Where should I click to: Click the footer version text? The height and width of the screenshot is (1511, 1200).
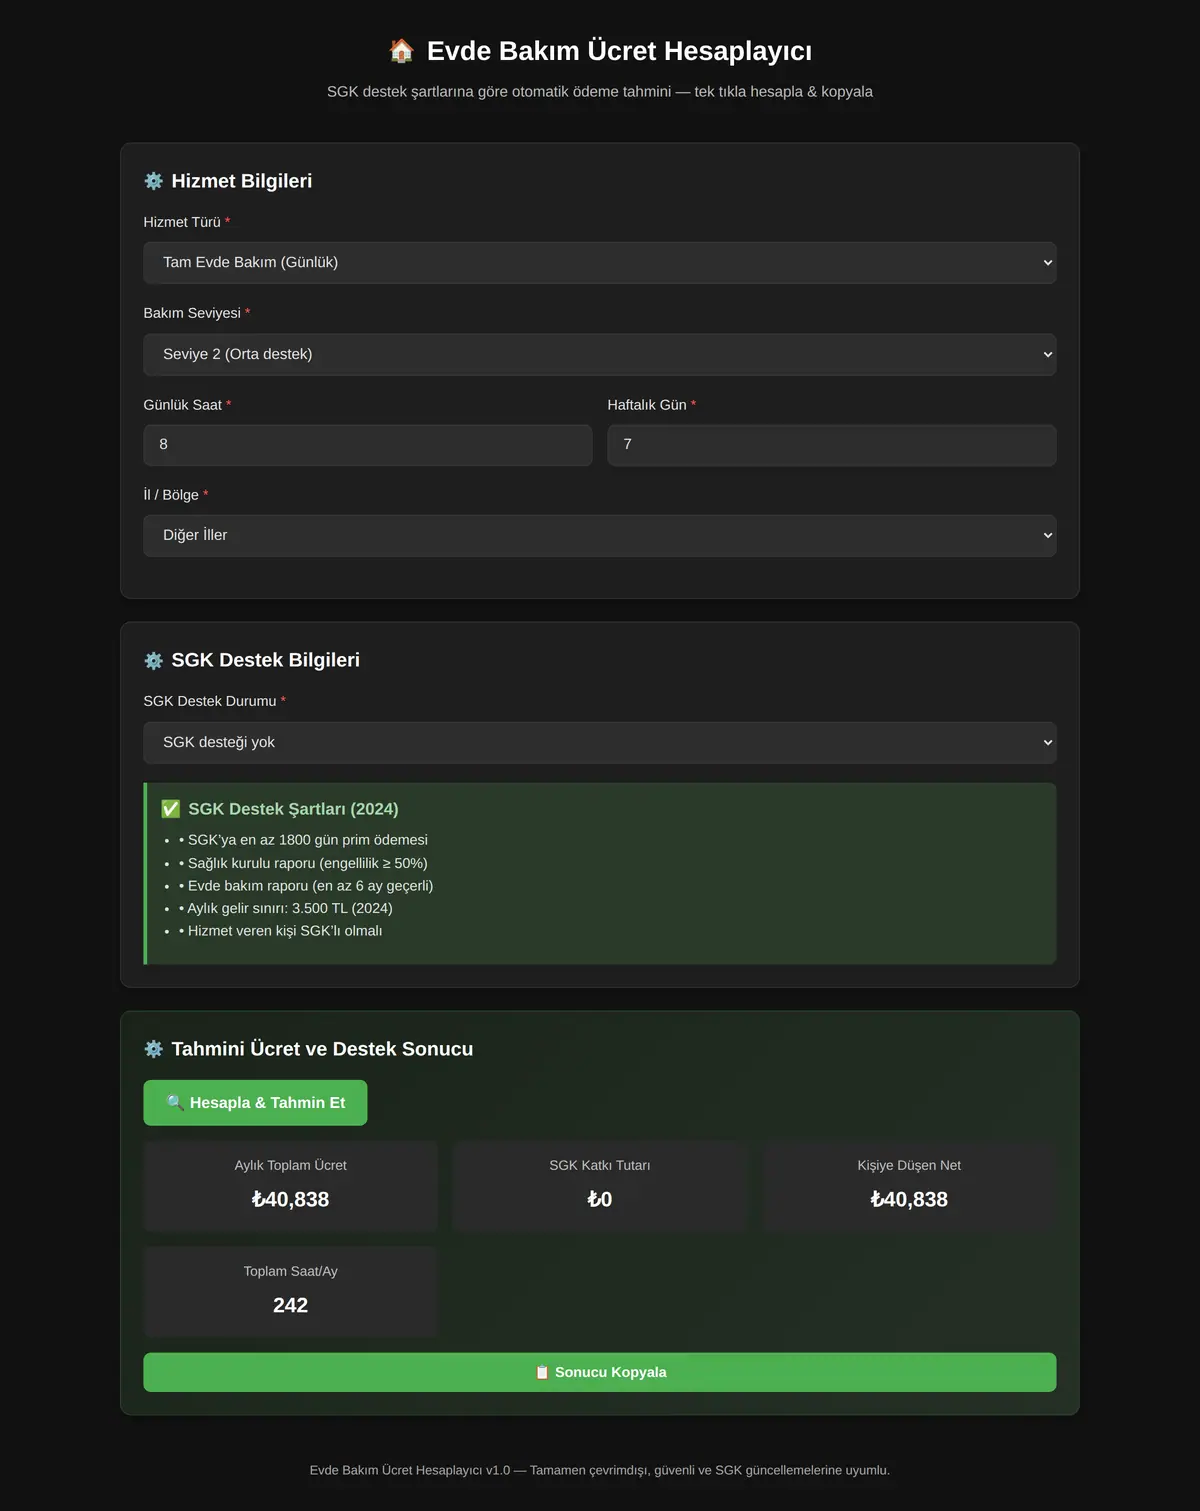pyautogui.click(x=600, y=1470)
